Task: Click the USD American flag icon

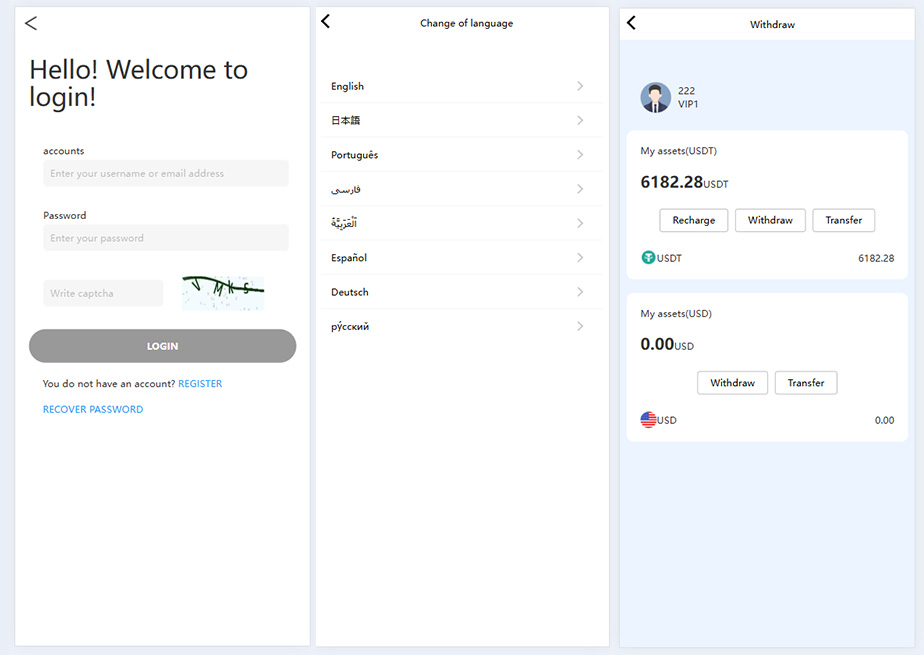Action: click(648, 420)
